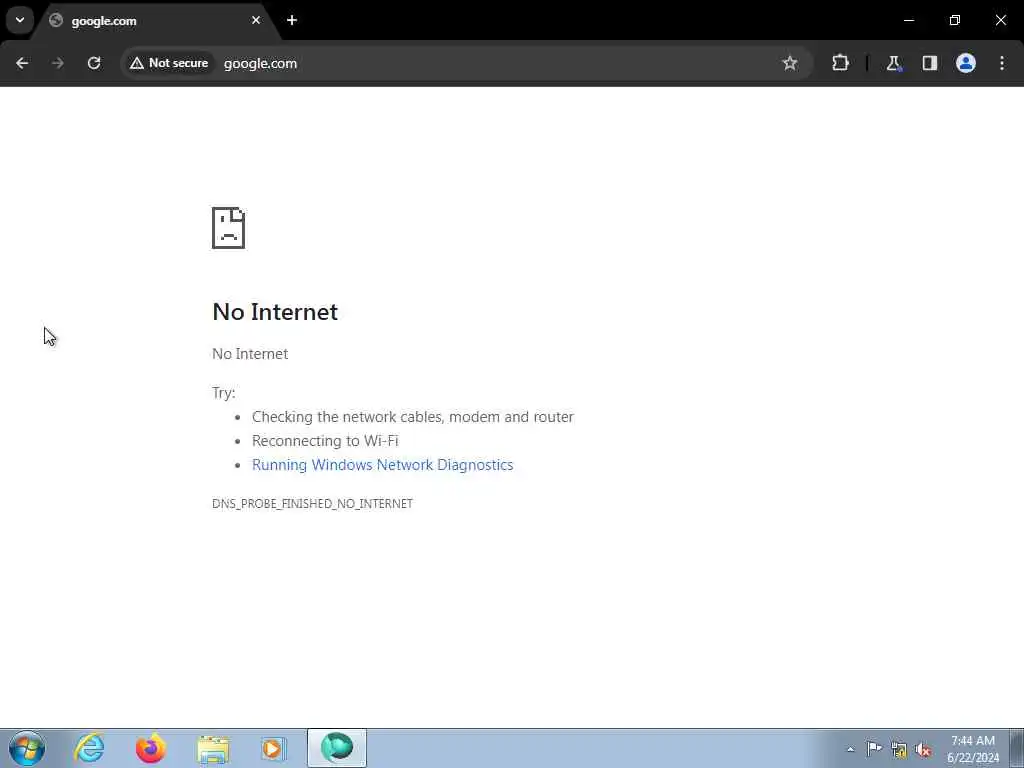Viewport: 1024px width, 768px height.
Task: Open the Not secure site info chip
Action: [x=169, y=63]
